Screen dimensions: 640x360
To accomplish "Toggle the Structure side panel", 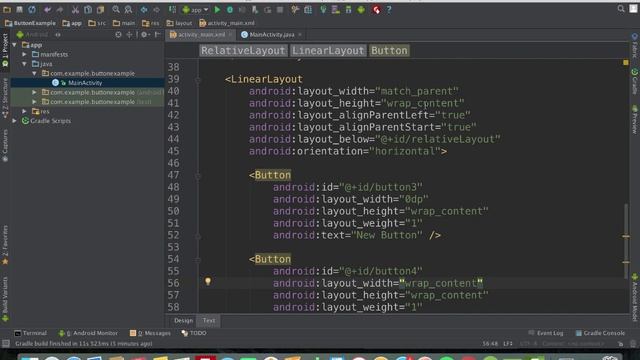I will (x=5, y=98).
